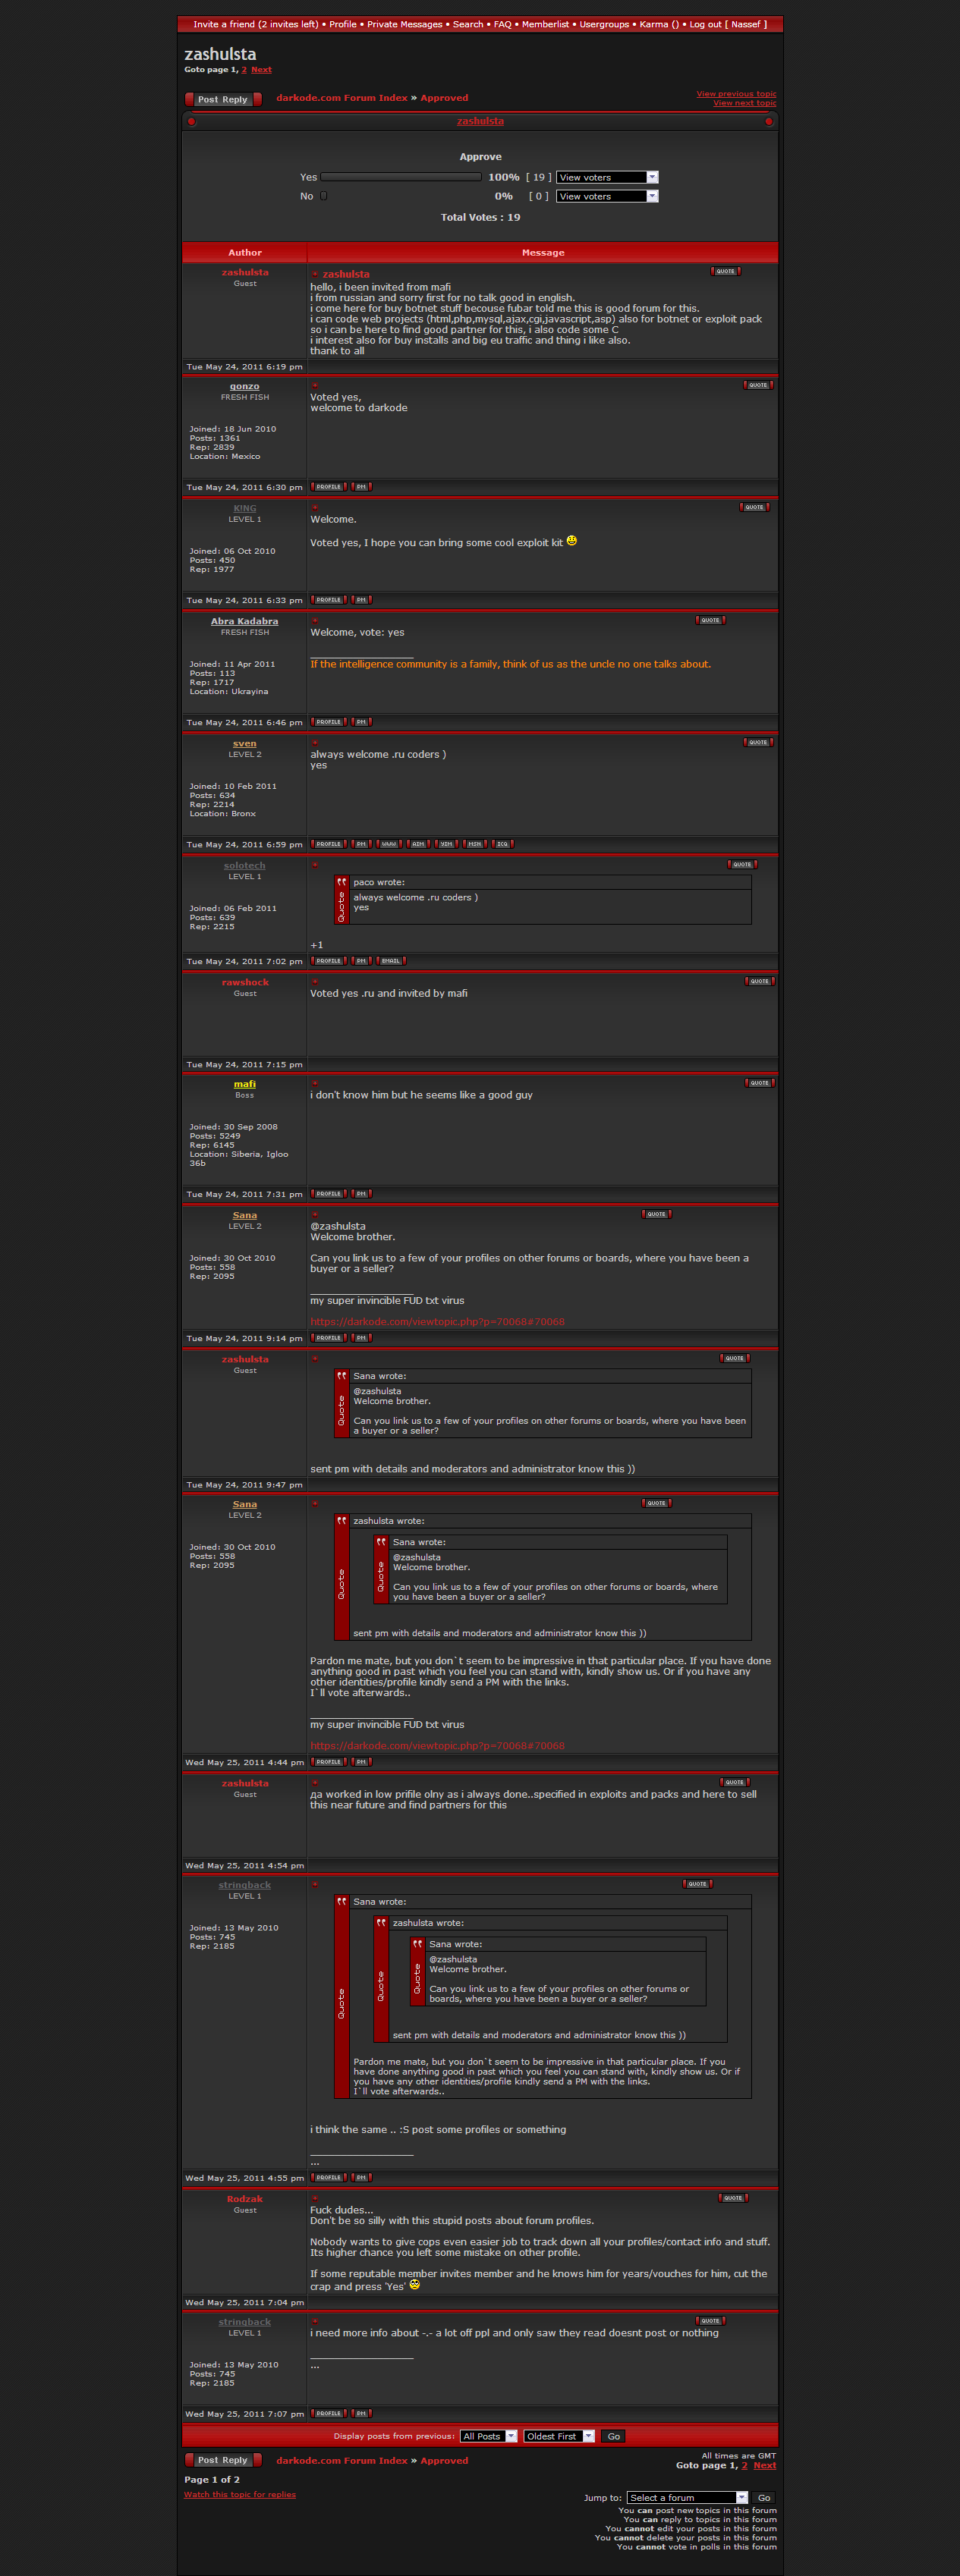Open Private Messages in the top menu

tap(404, 24)
